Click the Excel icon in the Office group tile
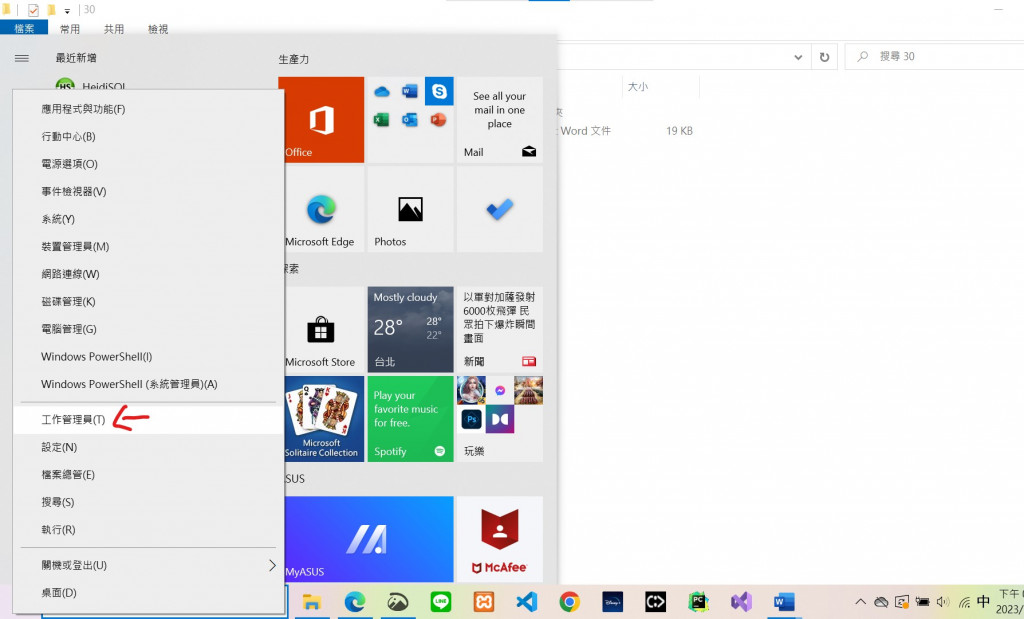Screen dimensions: 1024x619 click(x=382, y=119)
